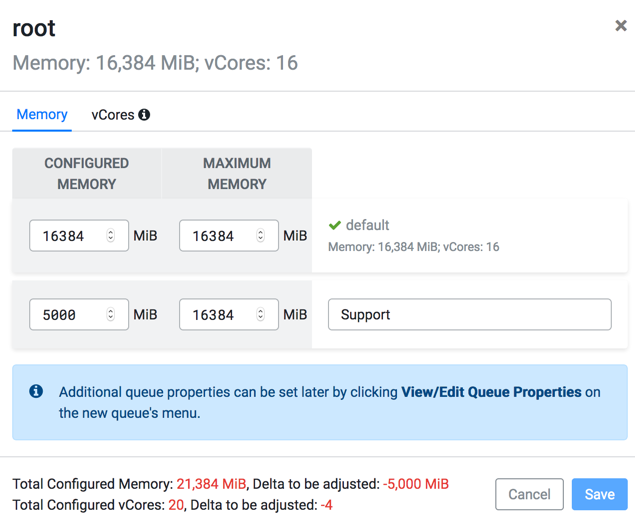Increase default configured memory with up arrow
Screen dimensions: 635x521
(111, 232)
